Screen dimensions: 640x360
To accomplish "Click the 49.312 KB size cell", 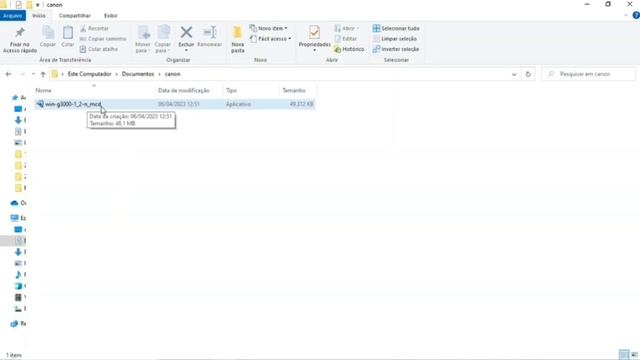I will [x=301, y=104].
